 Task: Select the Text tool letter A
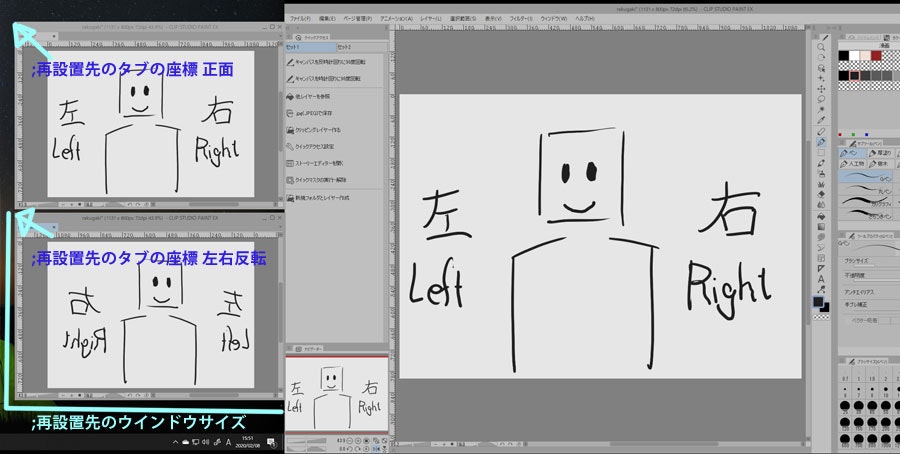tap(821, 278)
